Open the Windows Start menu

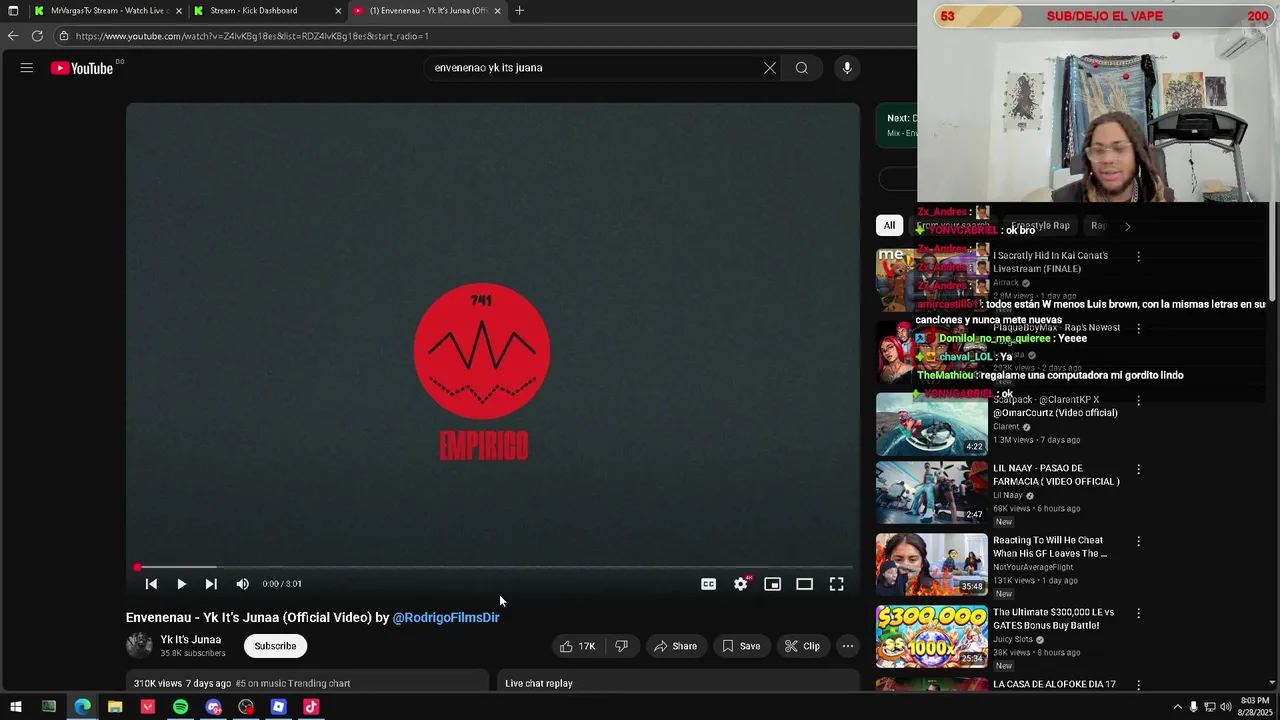15,707
